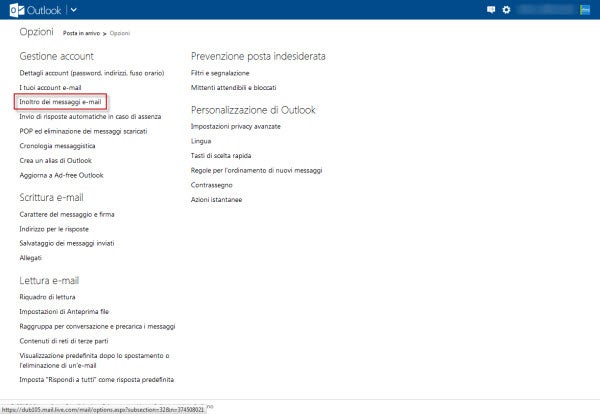Click the Outlook logo icon
600x414 pixels.
17,10
